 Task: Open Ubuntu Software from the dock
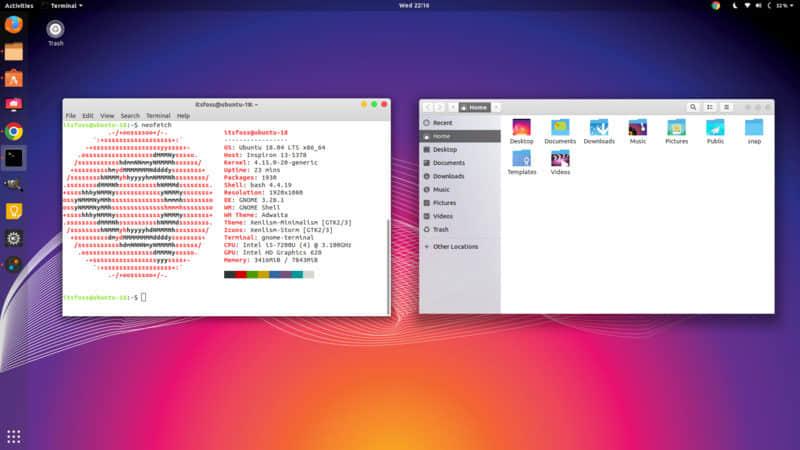click(x=14, y=77)
